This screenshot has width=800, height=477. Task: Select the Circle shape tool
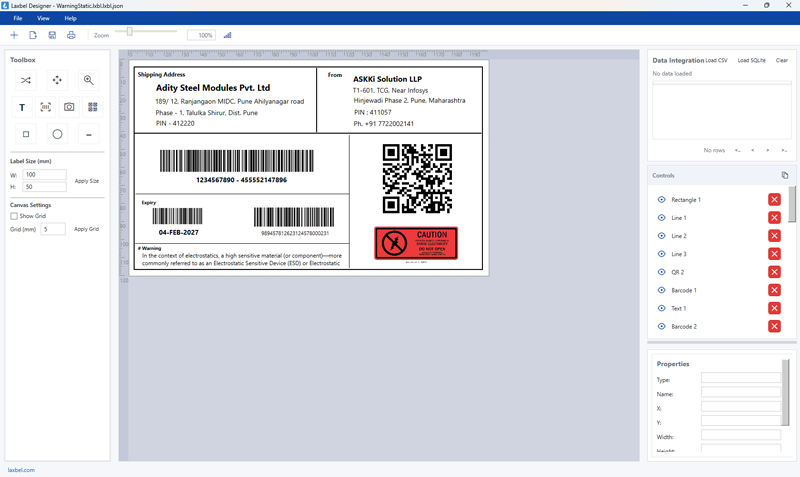click(x=57, y=134)
